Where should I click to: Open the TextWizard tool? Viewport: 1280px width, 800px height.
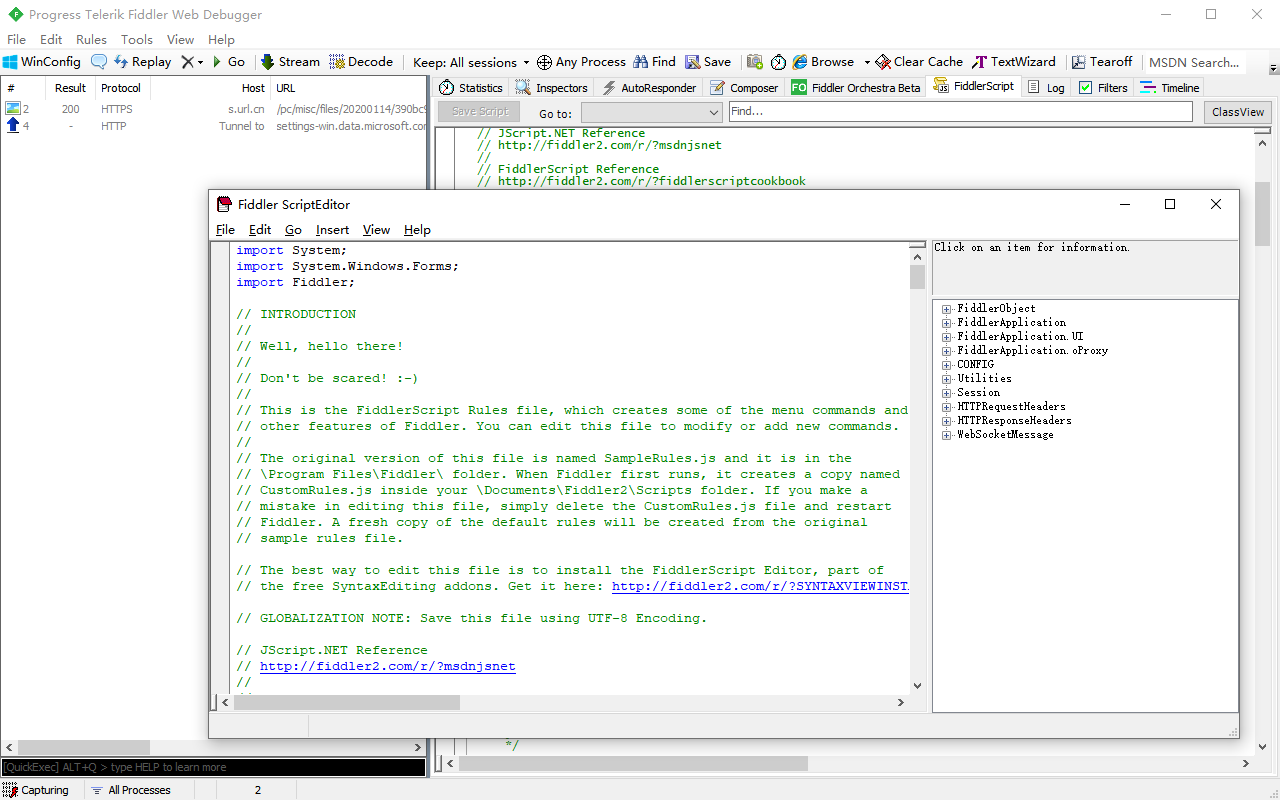pyautogui.click(x=1015, y=62)
